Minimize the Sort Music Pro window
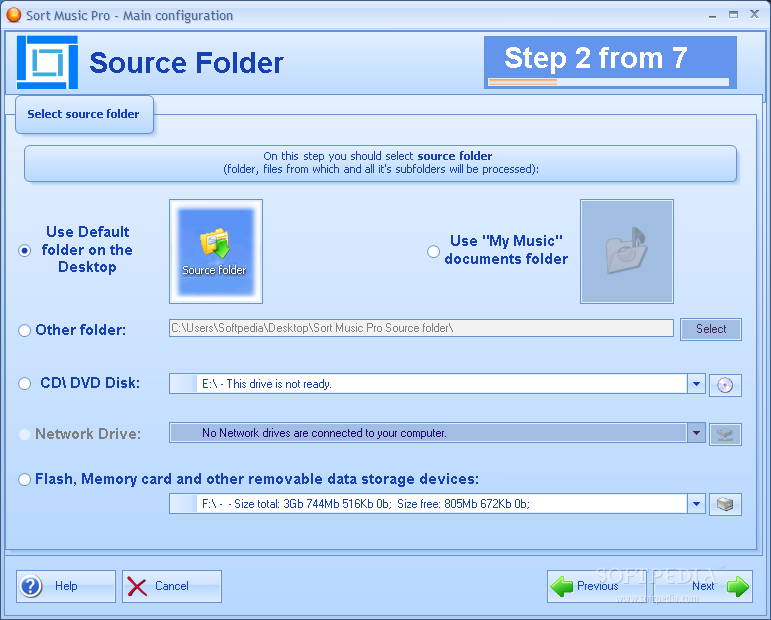771x620 pixels. pos(712,15)
